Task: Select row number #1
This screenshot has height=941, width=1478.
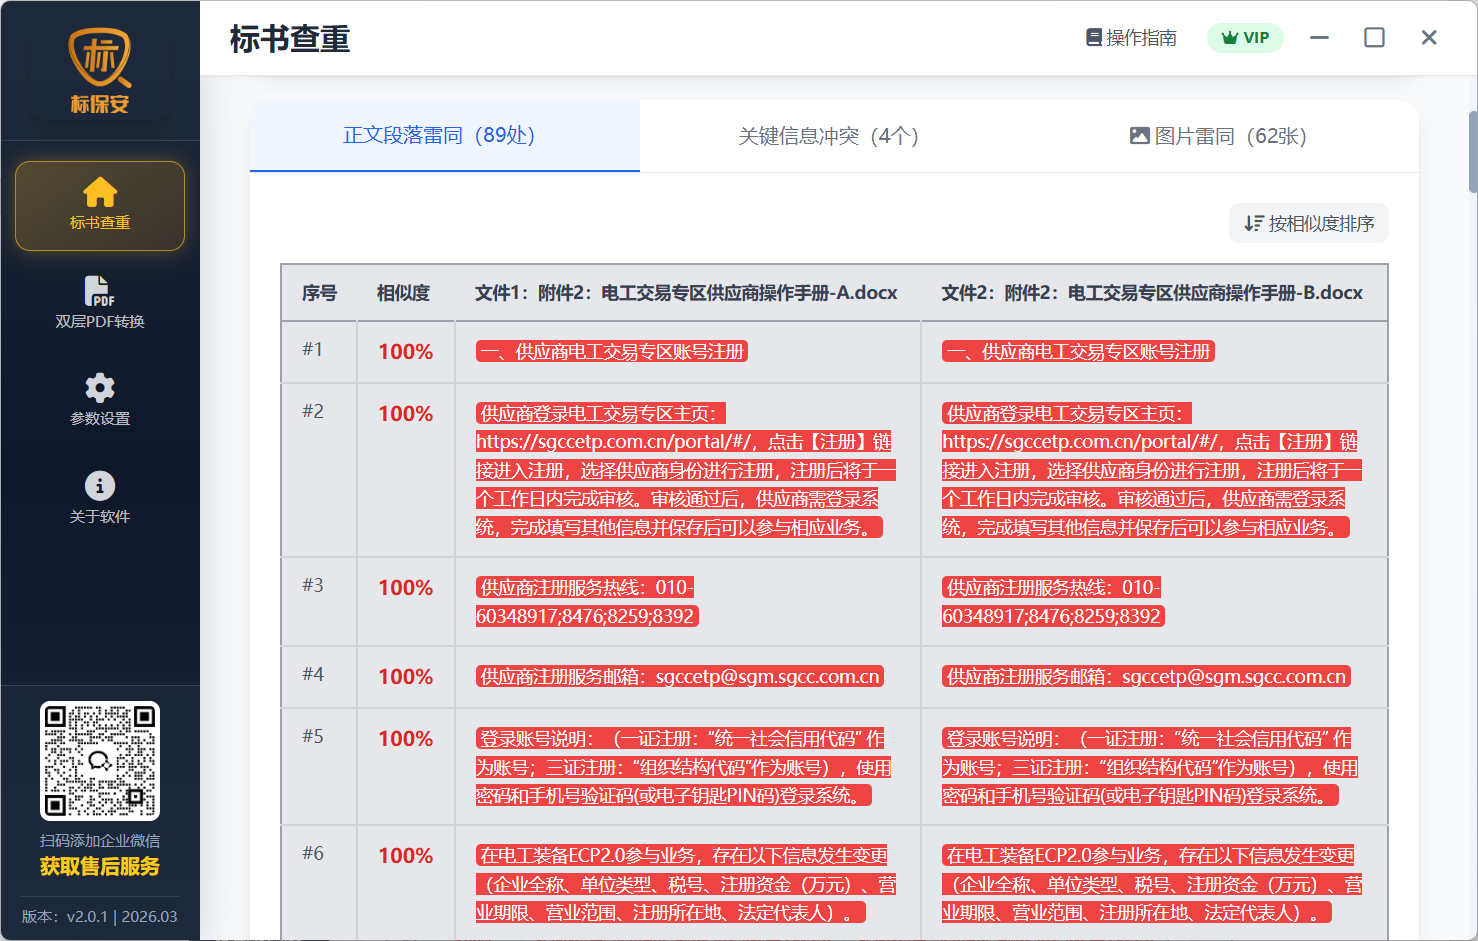Action: pos(313,349)
